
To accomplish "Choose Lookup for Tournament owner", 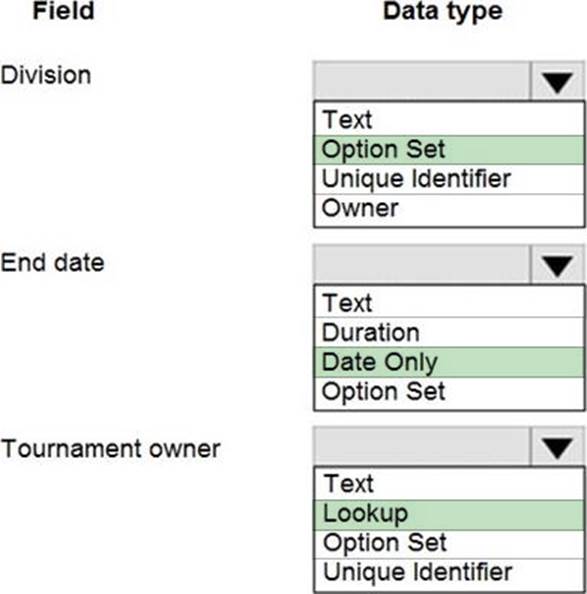I will (449, 515).
